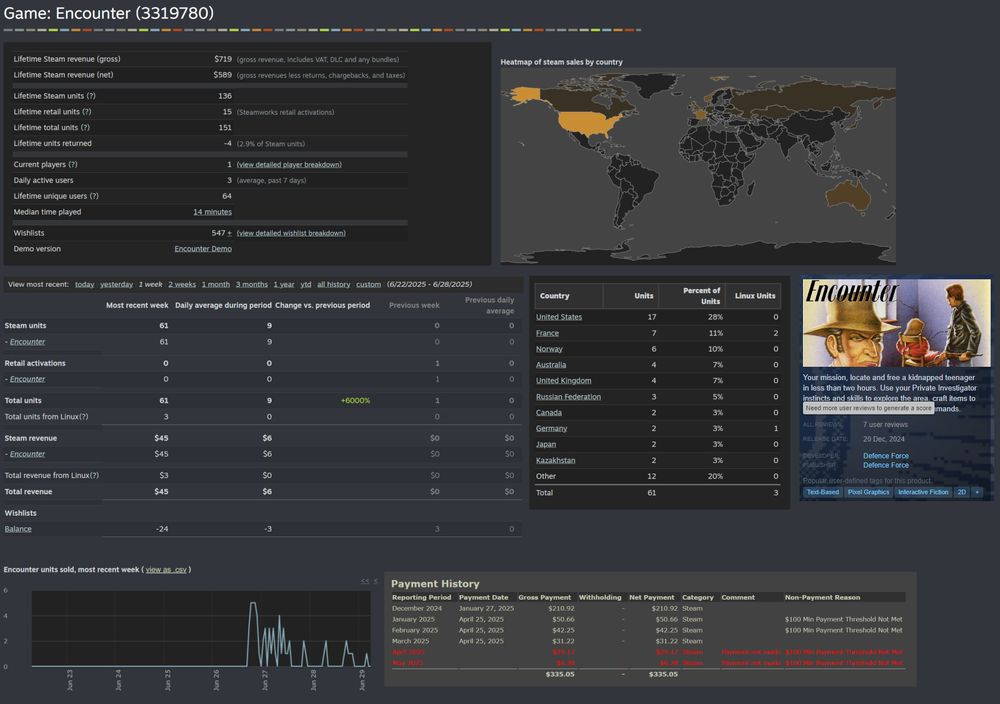1000x704 pixels.
Task: Click the Encounter link under Steam revenue
Action: (x=27, y=454)
